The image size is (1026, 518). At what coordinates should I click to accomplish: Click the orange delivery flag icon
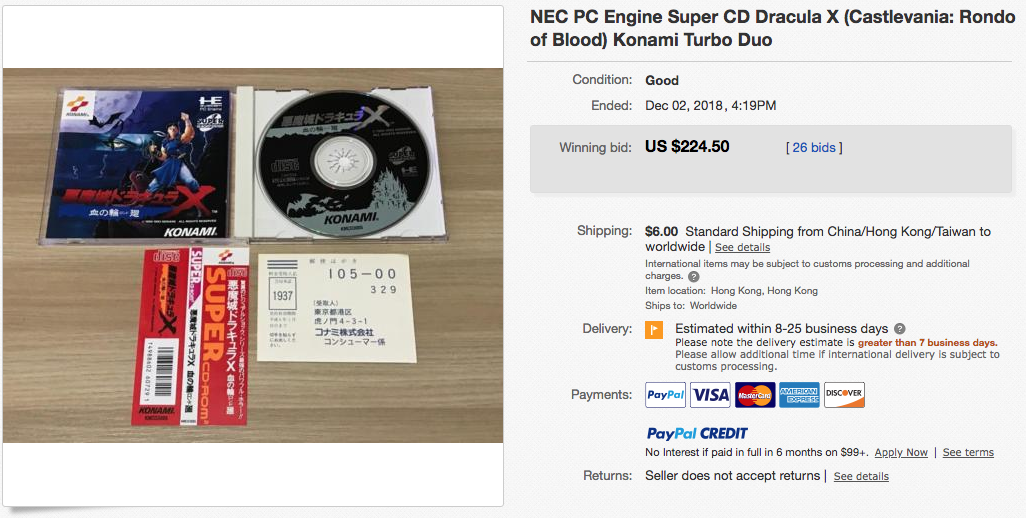(x=654, y=330)
